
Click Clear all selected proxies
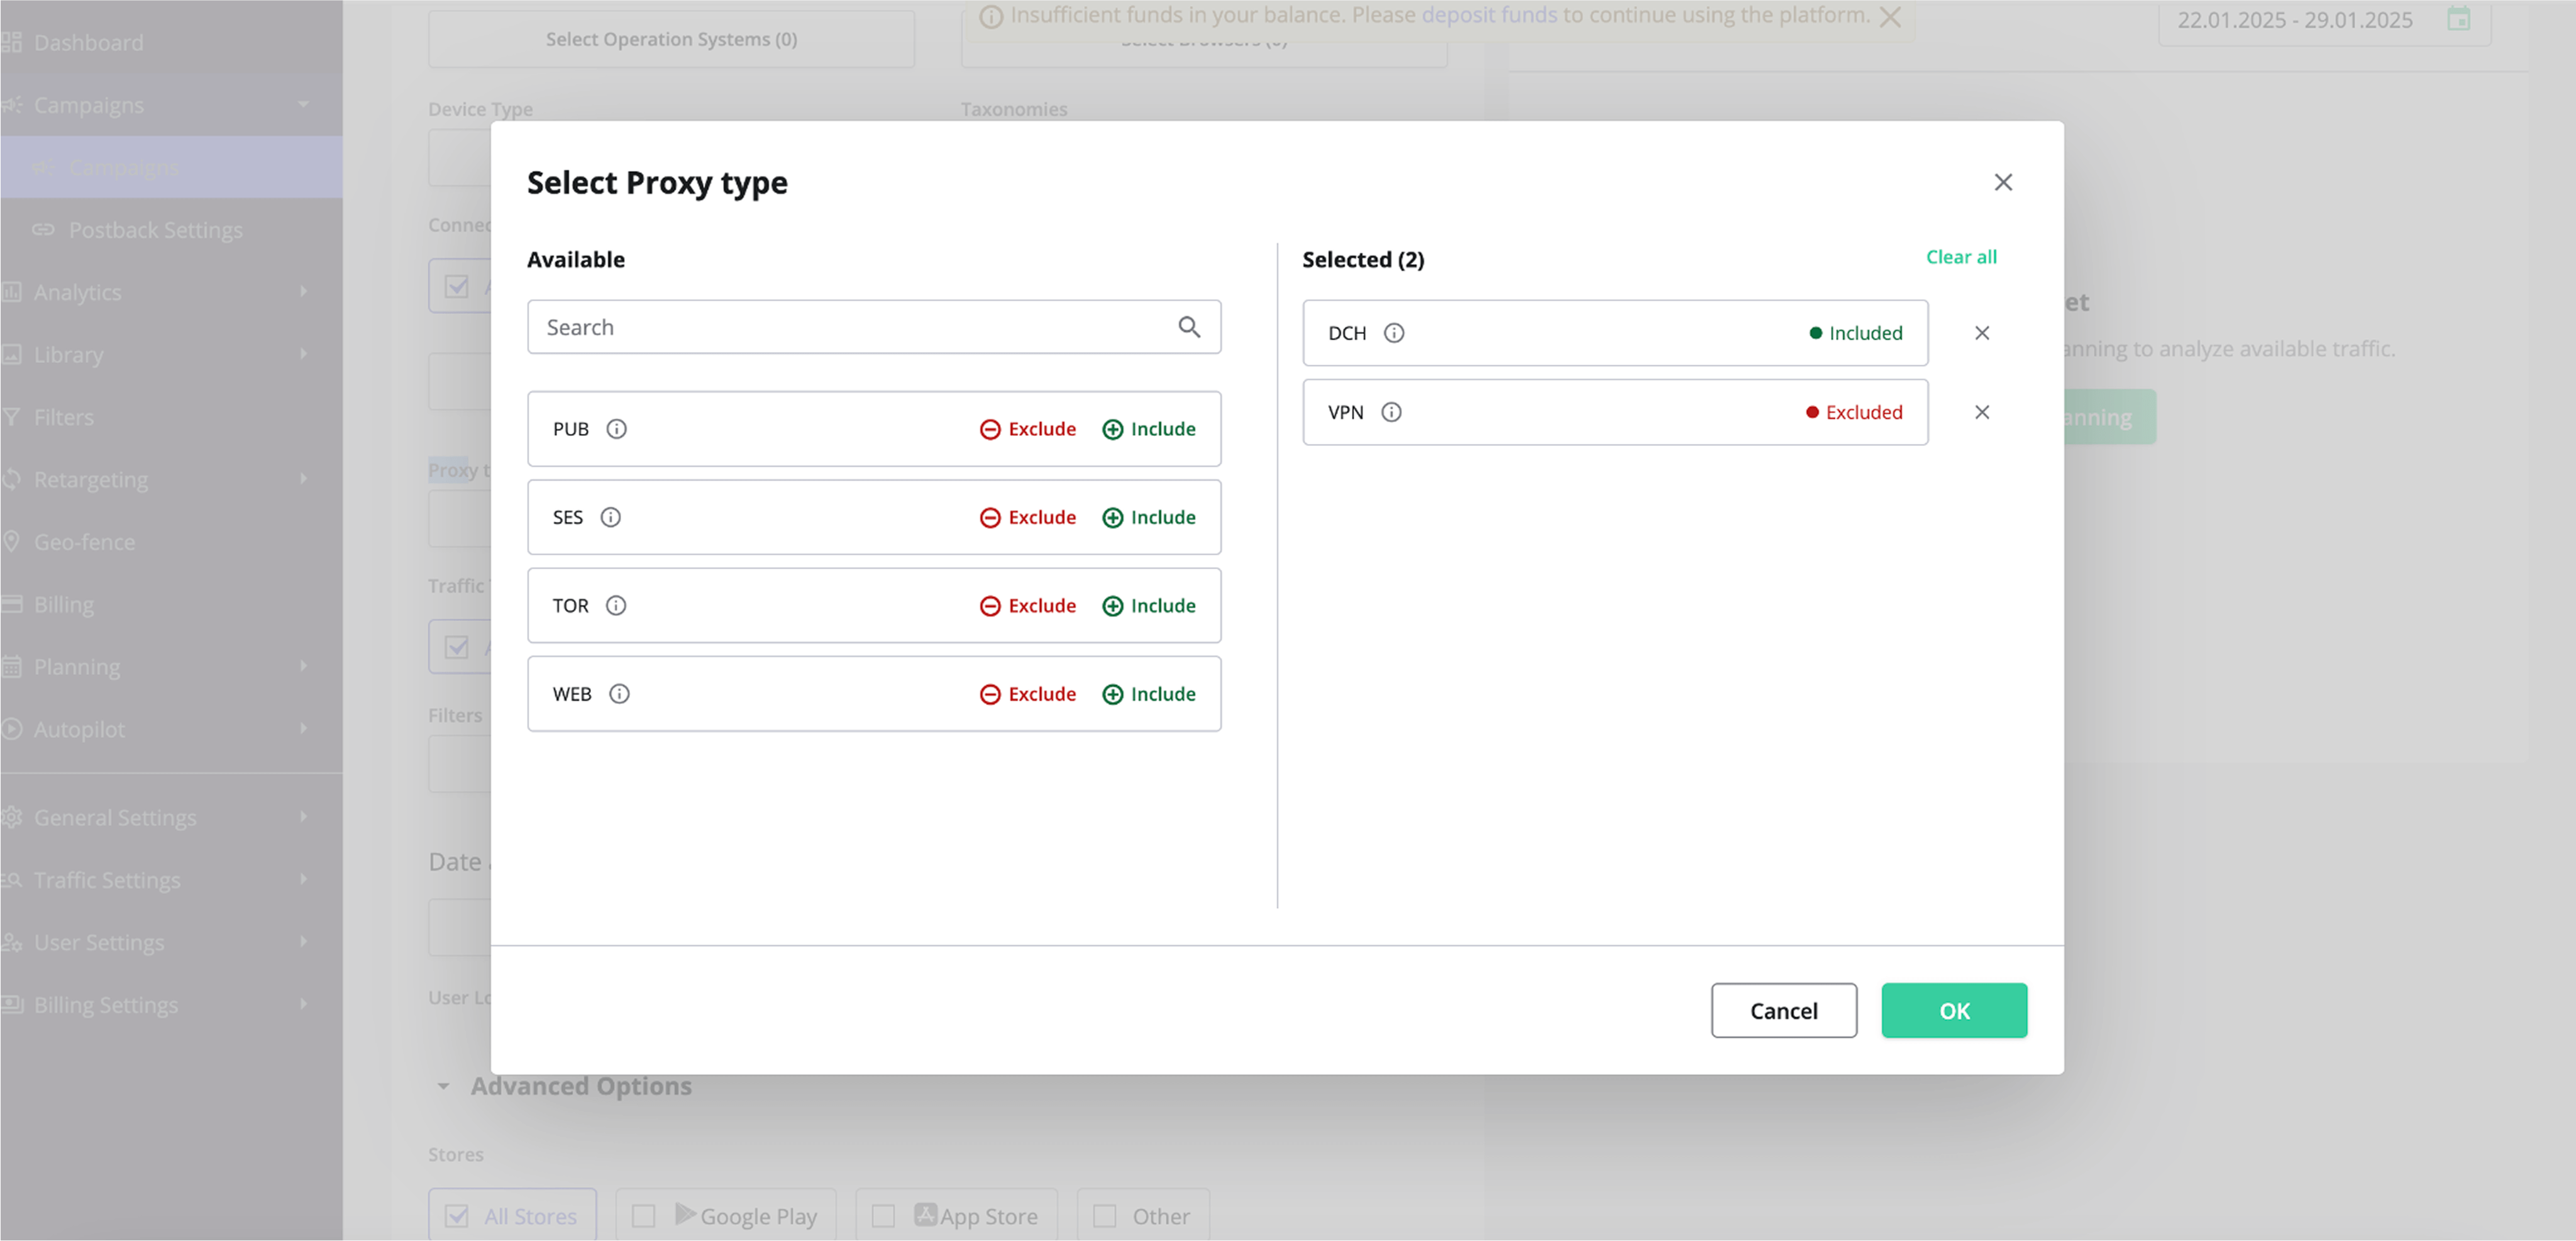(x=1961, y=257)
